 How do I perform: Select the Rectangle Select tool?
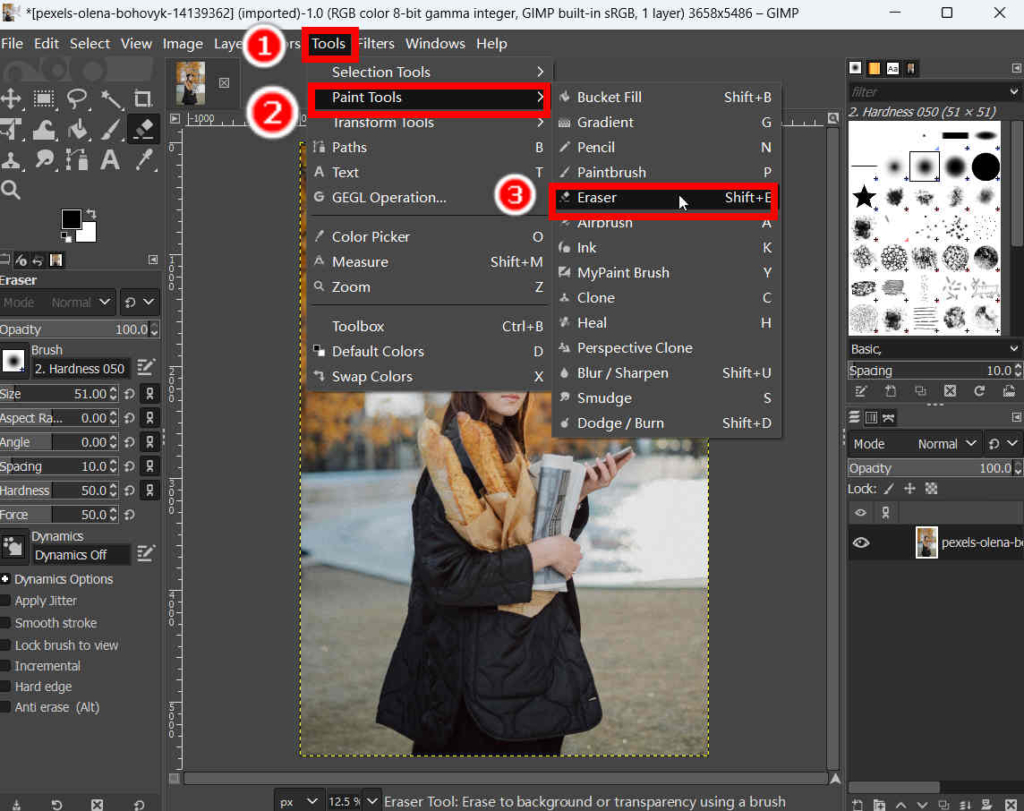tap(43, 98)
